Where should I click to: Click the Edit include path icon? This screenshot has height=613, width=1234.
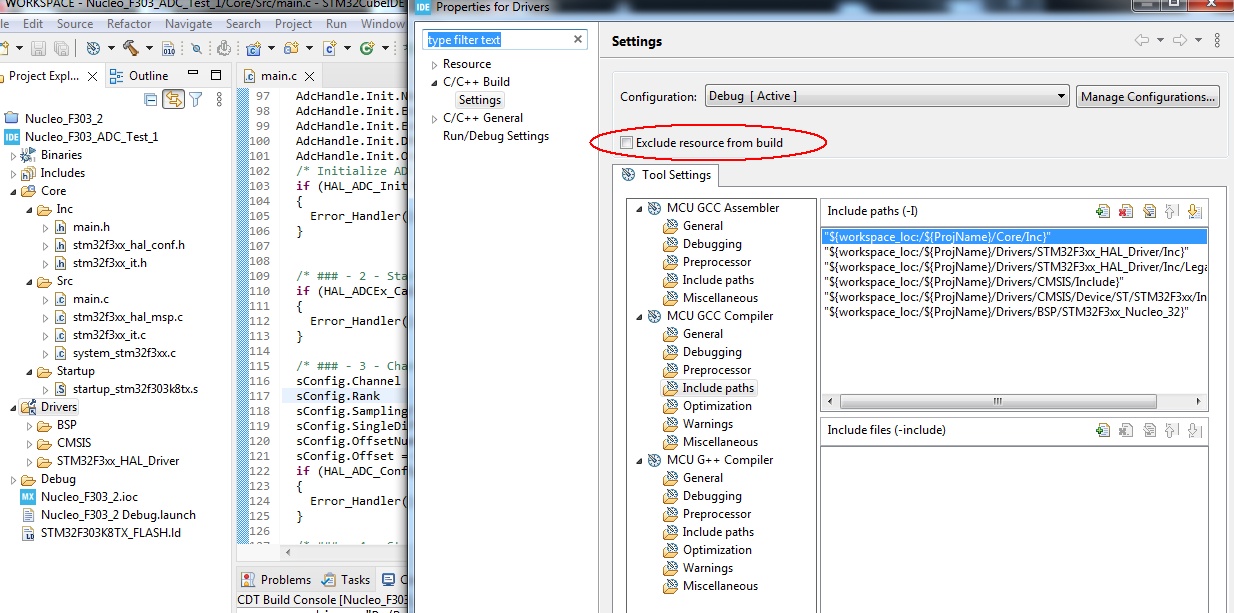tap(1148, 211)
